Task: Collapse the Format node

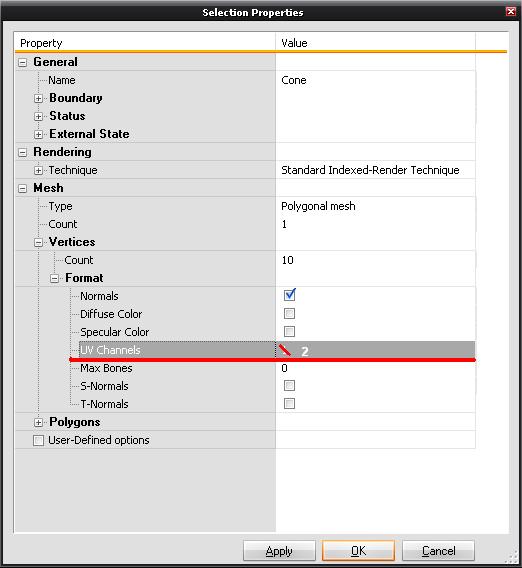Action: (54, 279)
